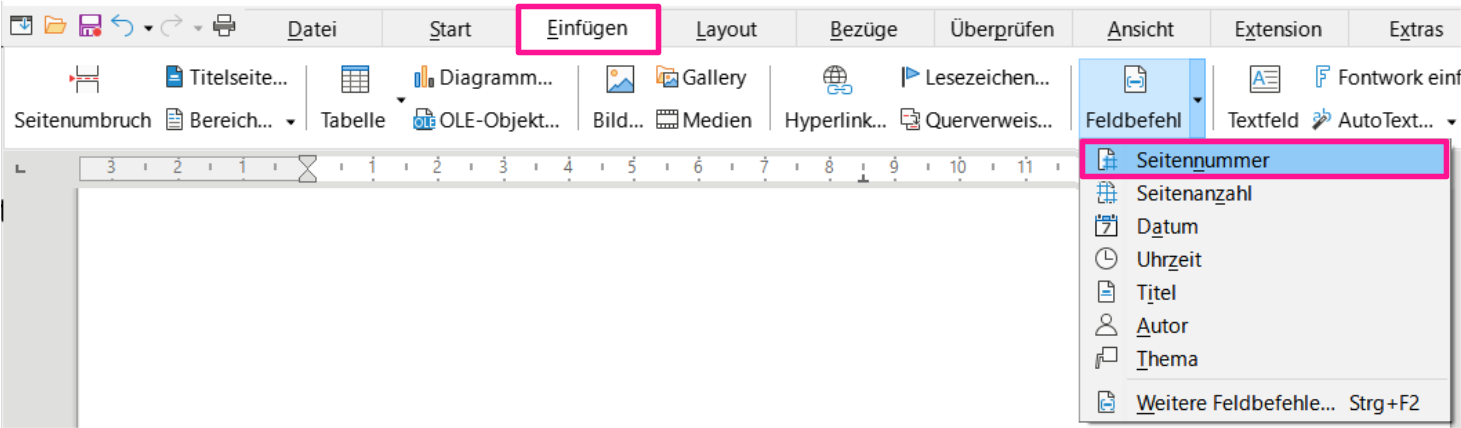Click the Seitenumbruch page break icon

83,79
